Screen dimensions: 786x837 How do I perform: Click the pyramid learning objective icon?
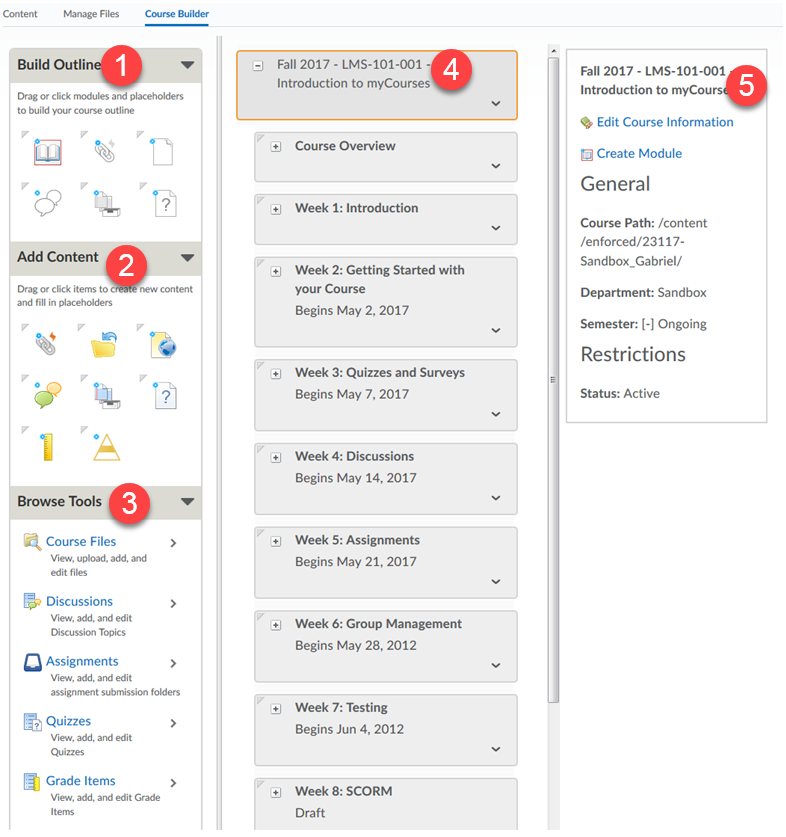tap(105, 446)
